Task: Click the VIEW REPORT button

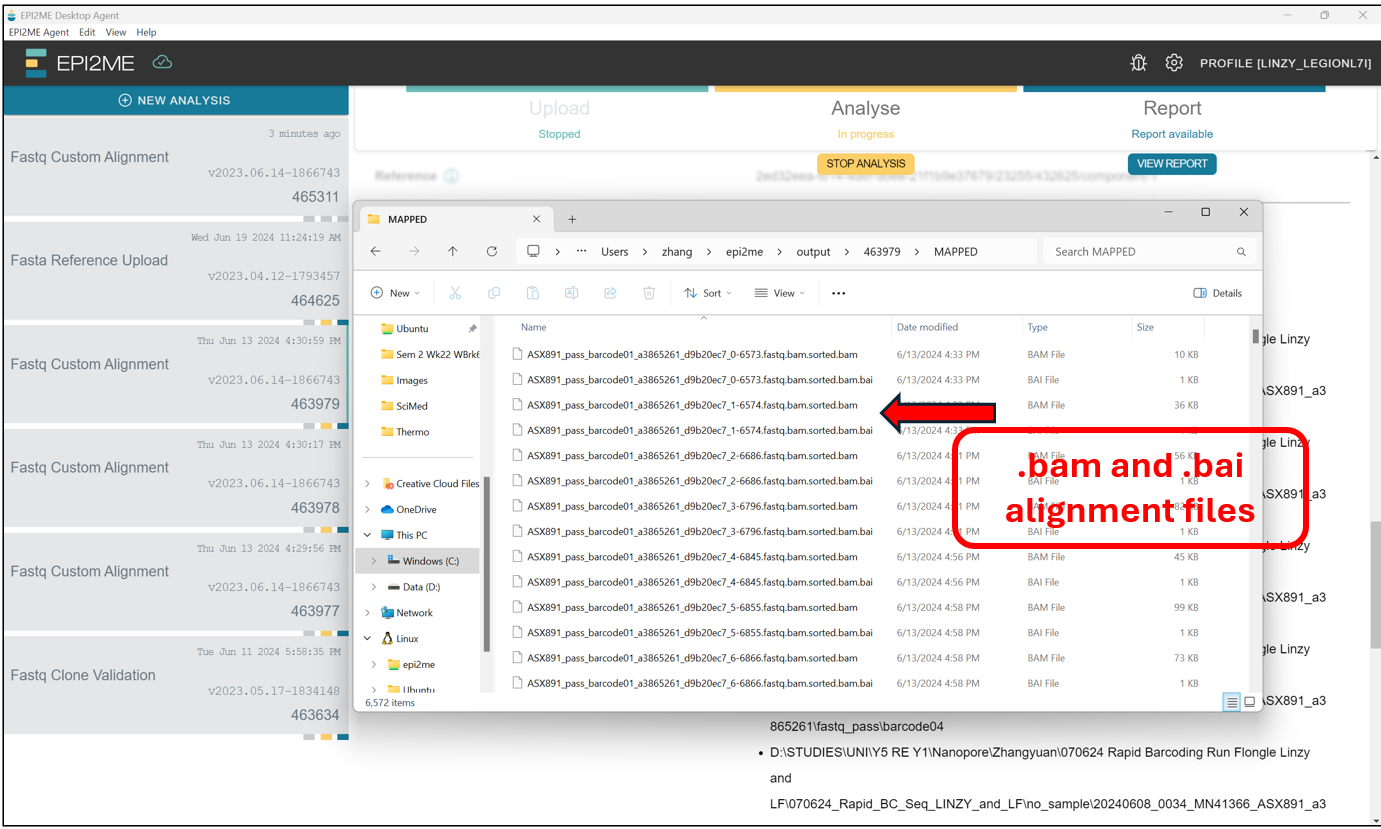Action: [1172, 164]
